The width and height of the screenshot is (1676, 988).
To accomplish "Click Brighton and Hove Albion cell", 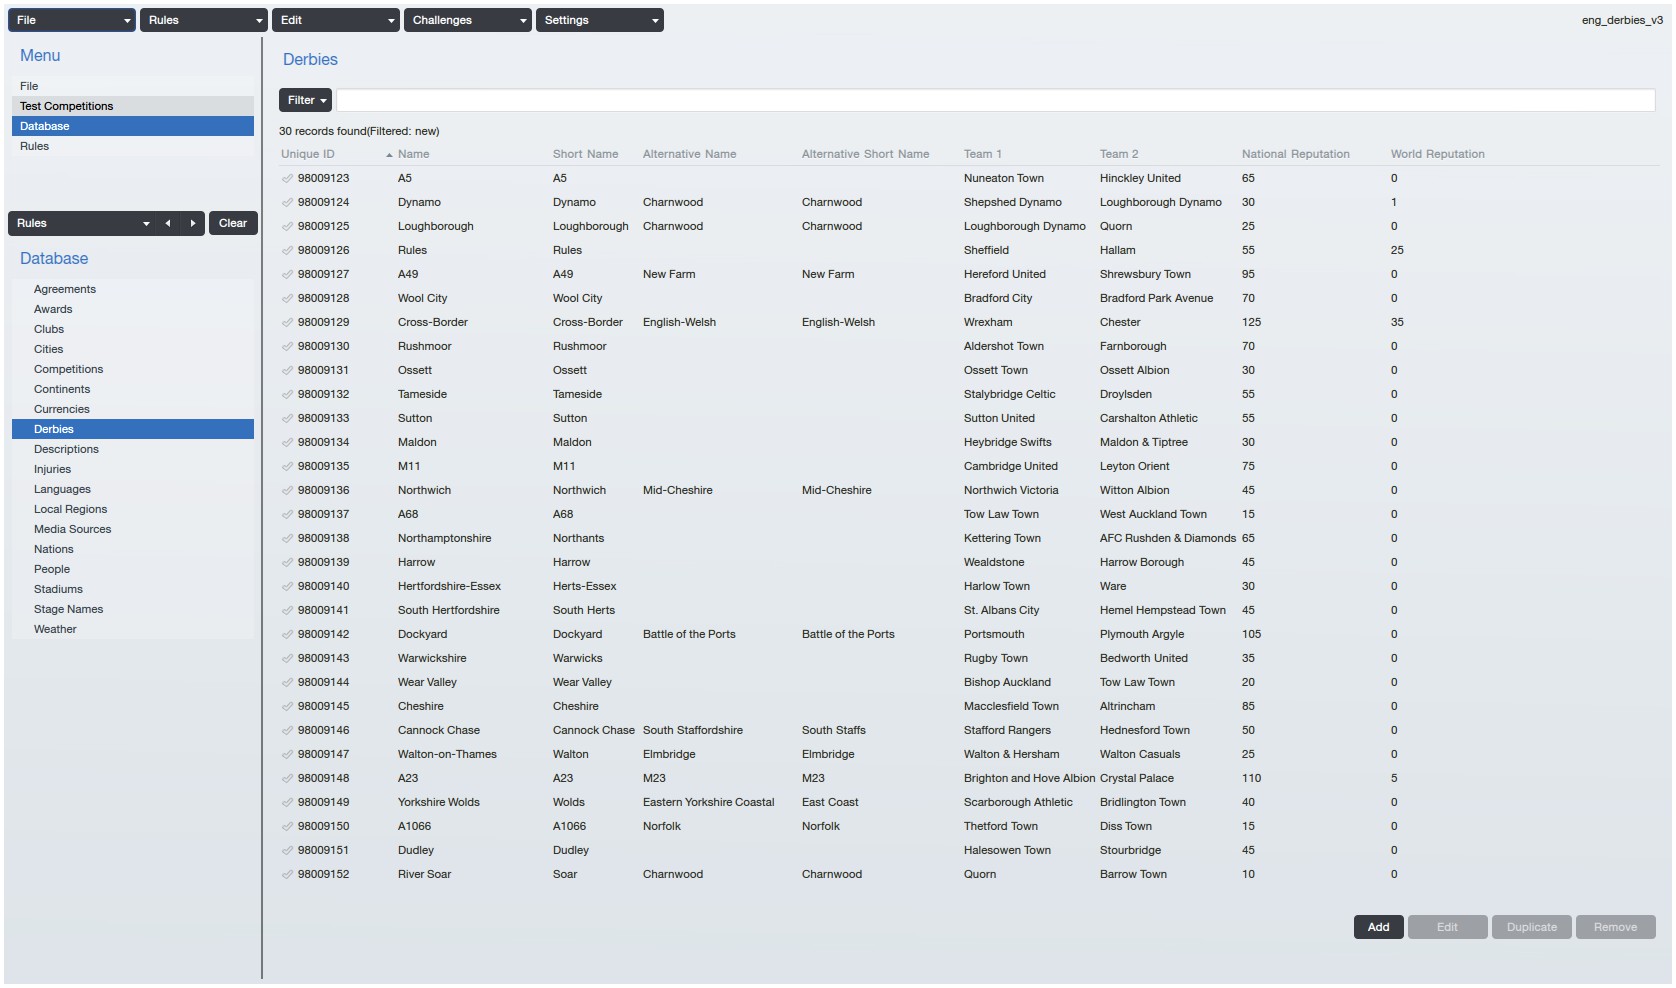I will [x=1029, y=778].
